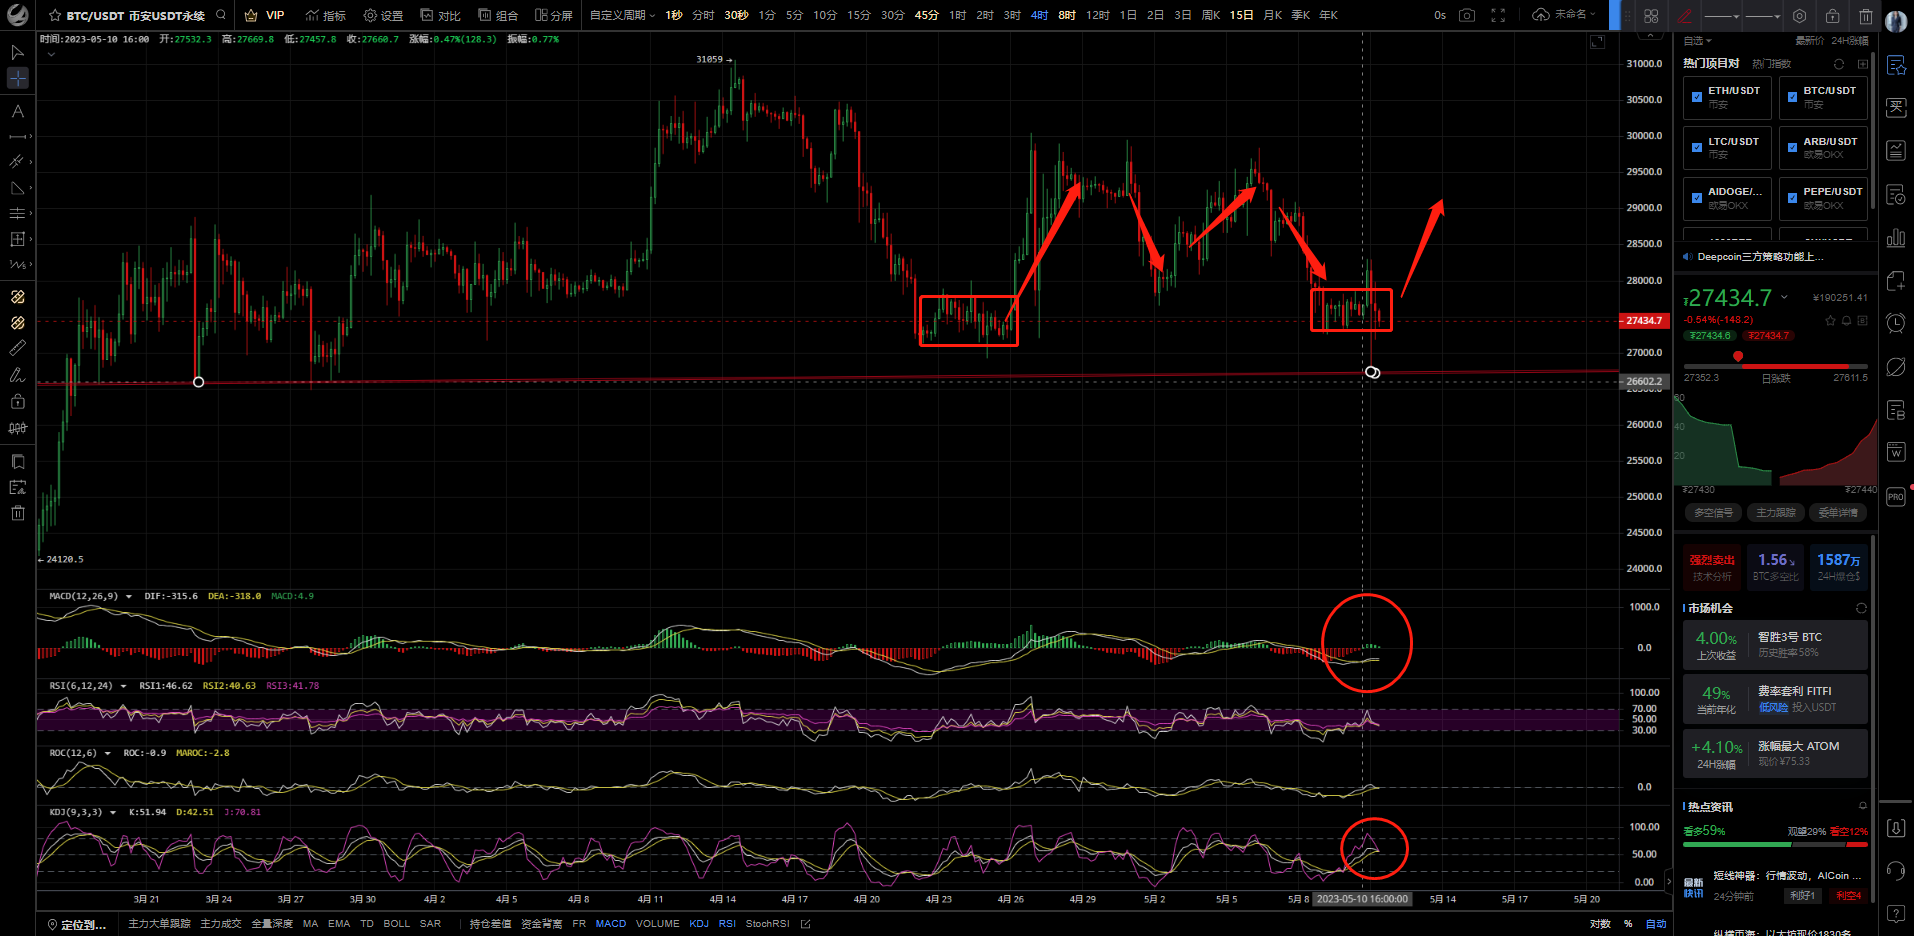Expand the 自选 watchlist dropdown
Viewport: 1914px width, 936px height.
pyautogui.click(x=1697, y=41)
